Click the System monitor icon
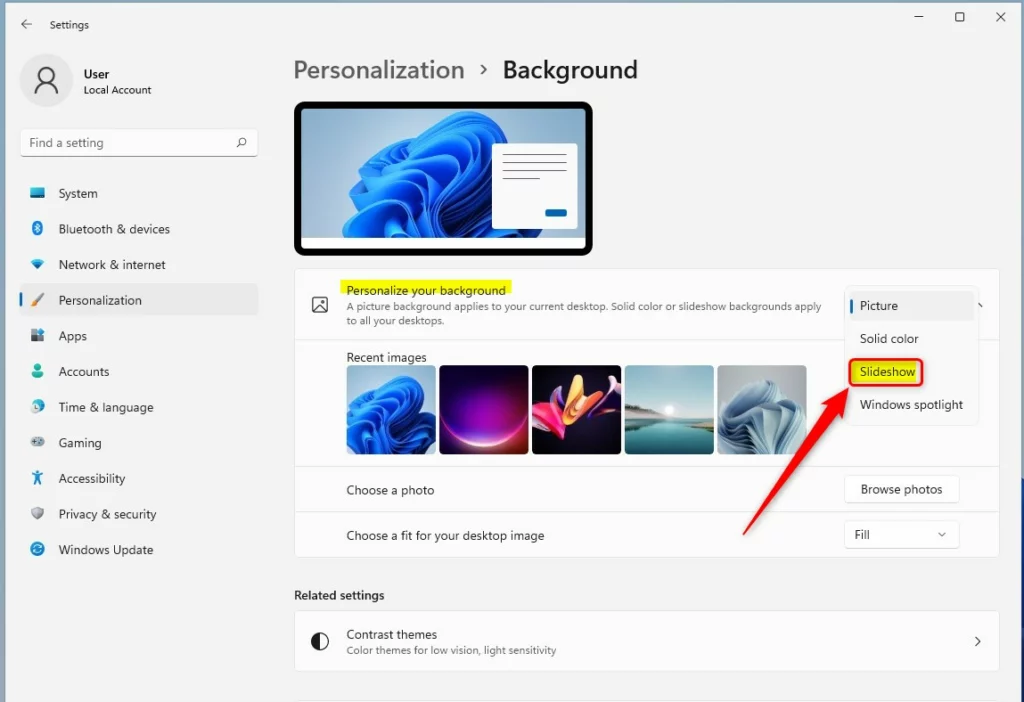The image size is (1024, 702). pos(37,193)
